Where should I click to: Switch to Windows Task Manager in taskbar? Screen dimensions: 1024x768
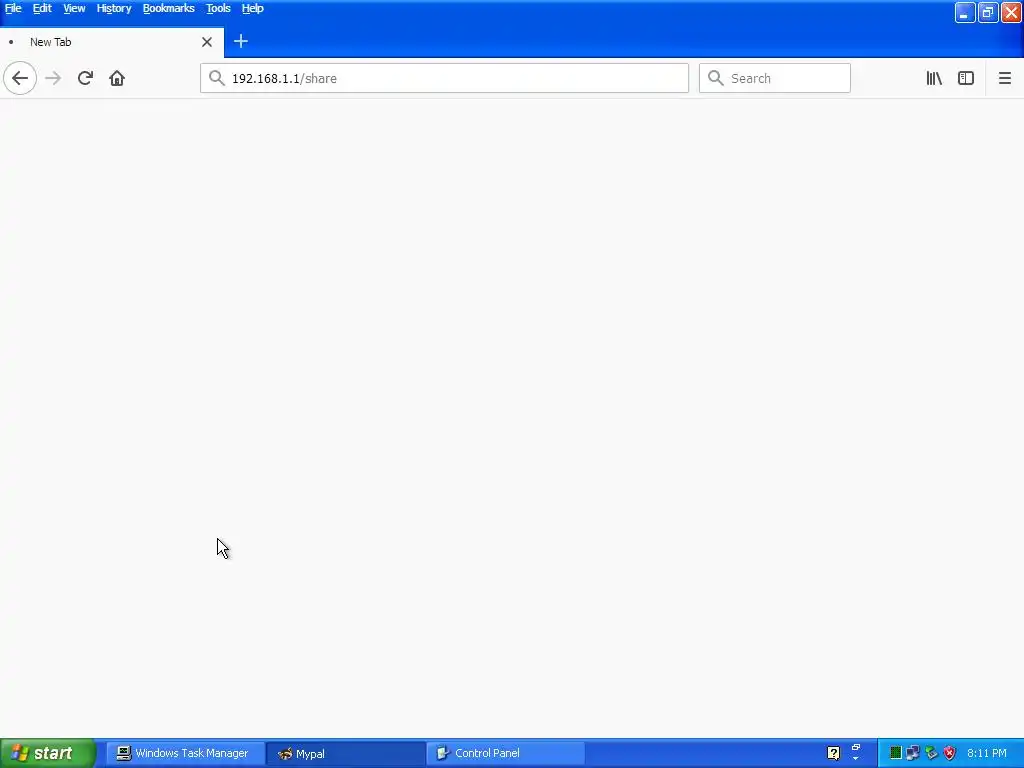pyautogui.click(x=185, y=754)
